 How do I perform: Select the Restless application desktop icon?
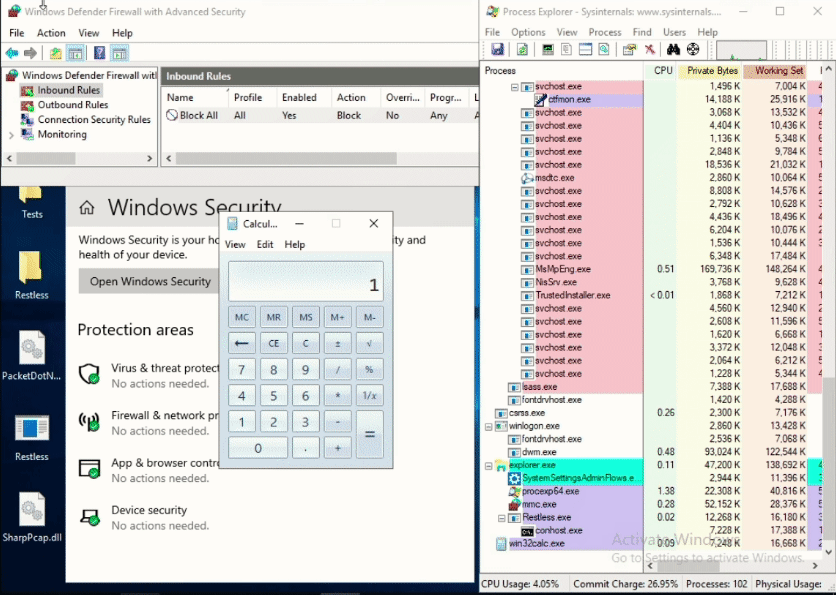[31, 437]
